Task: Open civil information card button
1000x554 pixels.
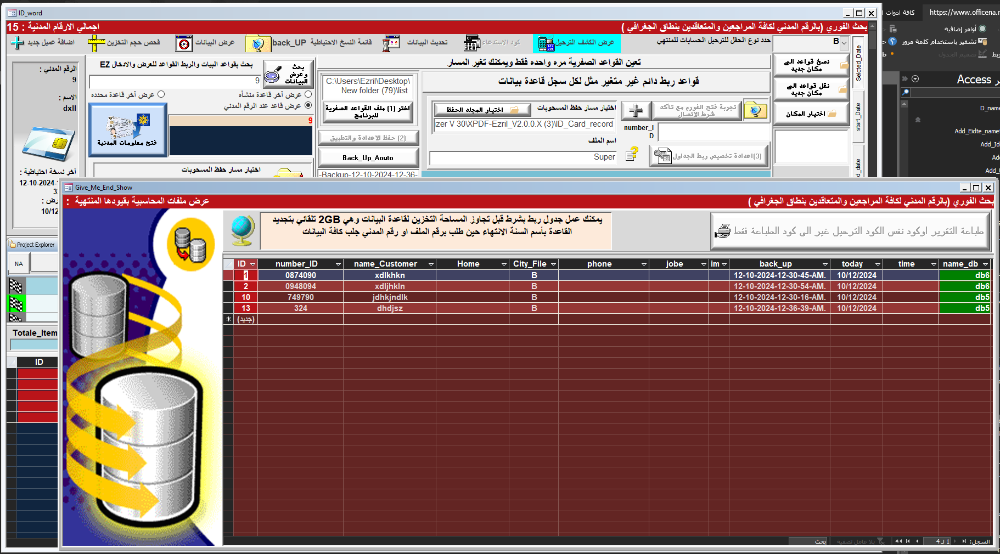Action: (x=128, y=130)
